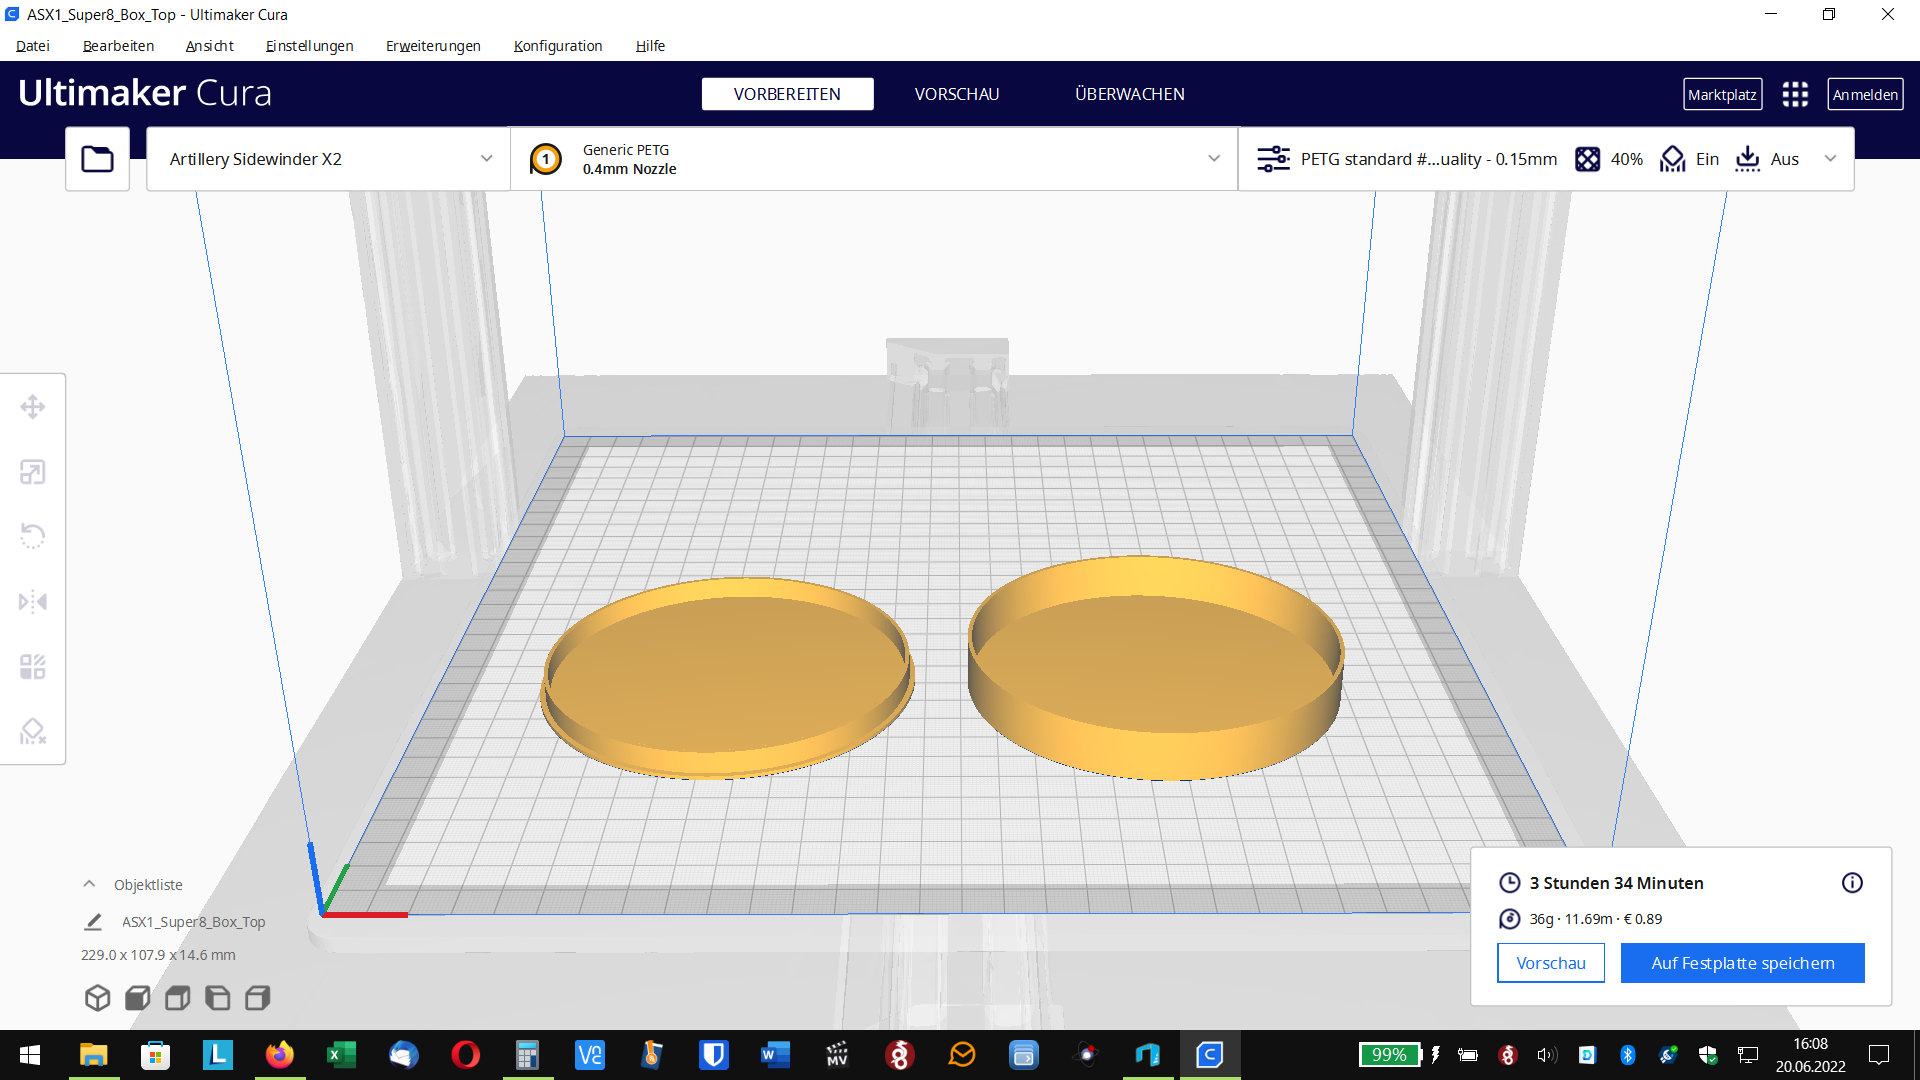Click the Marktplatz button
Image resolution: width=1920 pixels, height=1080 pixels.
point(1722,95)
